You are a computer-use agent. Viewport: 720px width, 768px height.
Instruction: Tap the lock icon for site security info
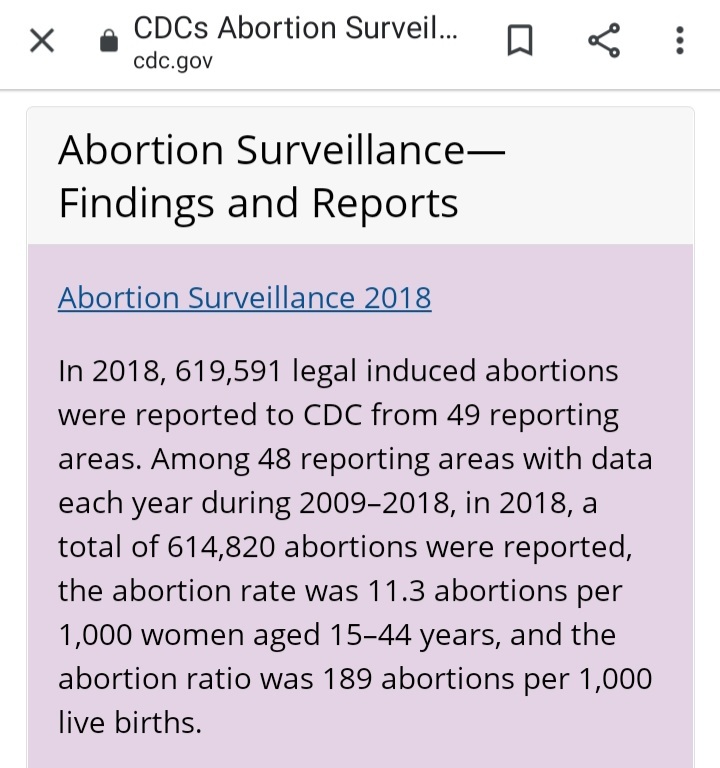[109, 41]
